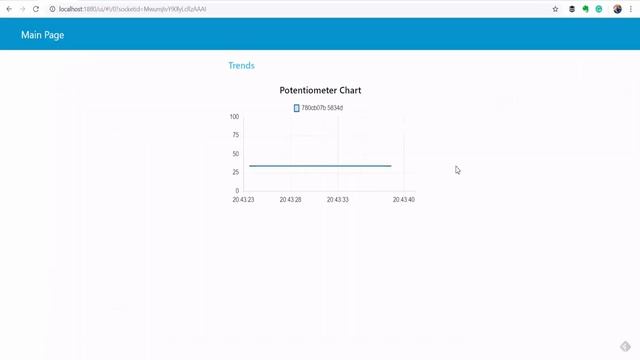Click the Trends group heading
Screen dimensions: 640x360
click(x=241, y=65)
